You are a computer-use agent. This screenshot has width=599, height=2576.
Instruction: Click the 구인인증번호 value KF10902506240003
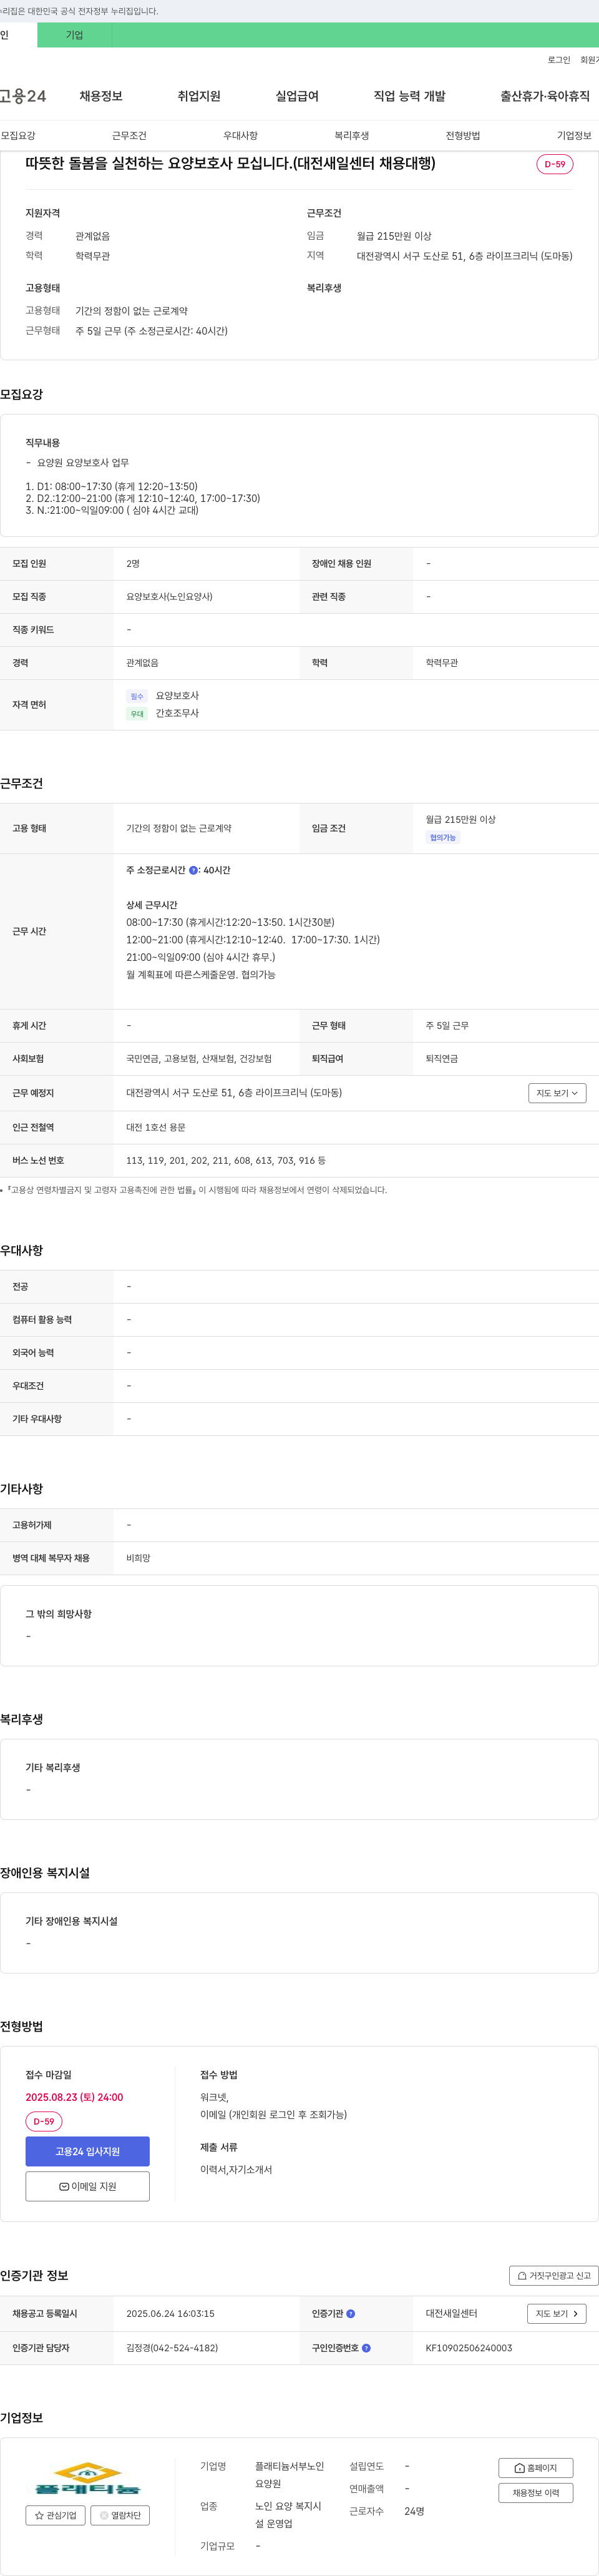click(x=469, y=2347)
